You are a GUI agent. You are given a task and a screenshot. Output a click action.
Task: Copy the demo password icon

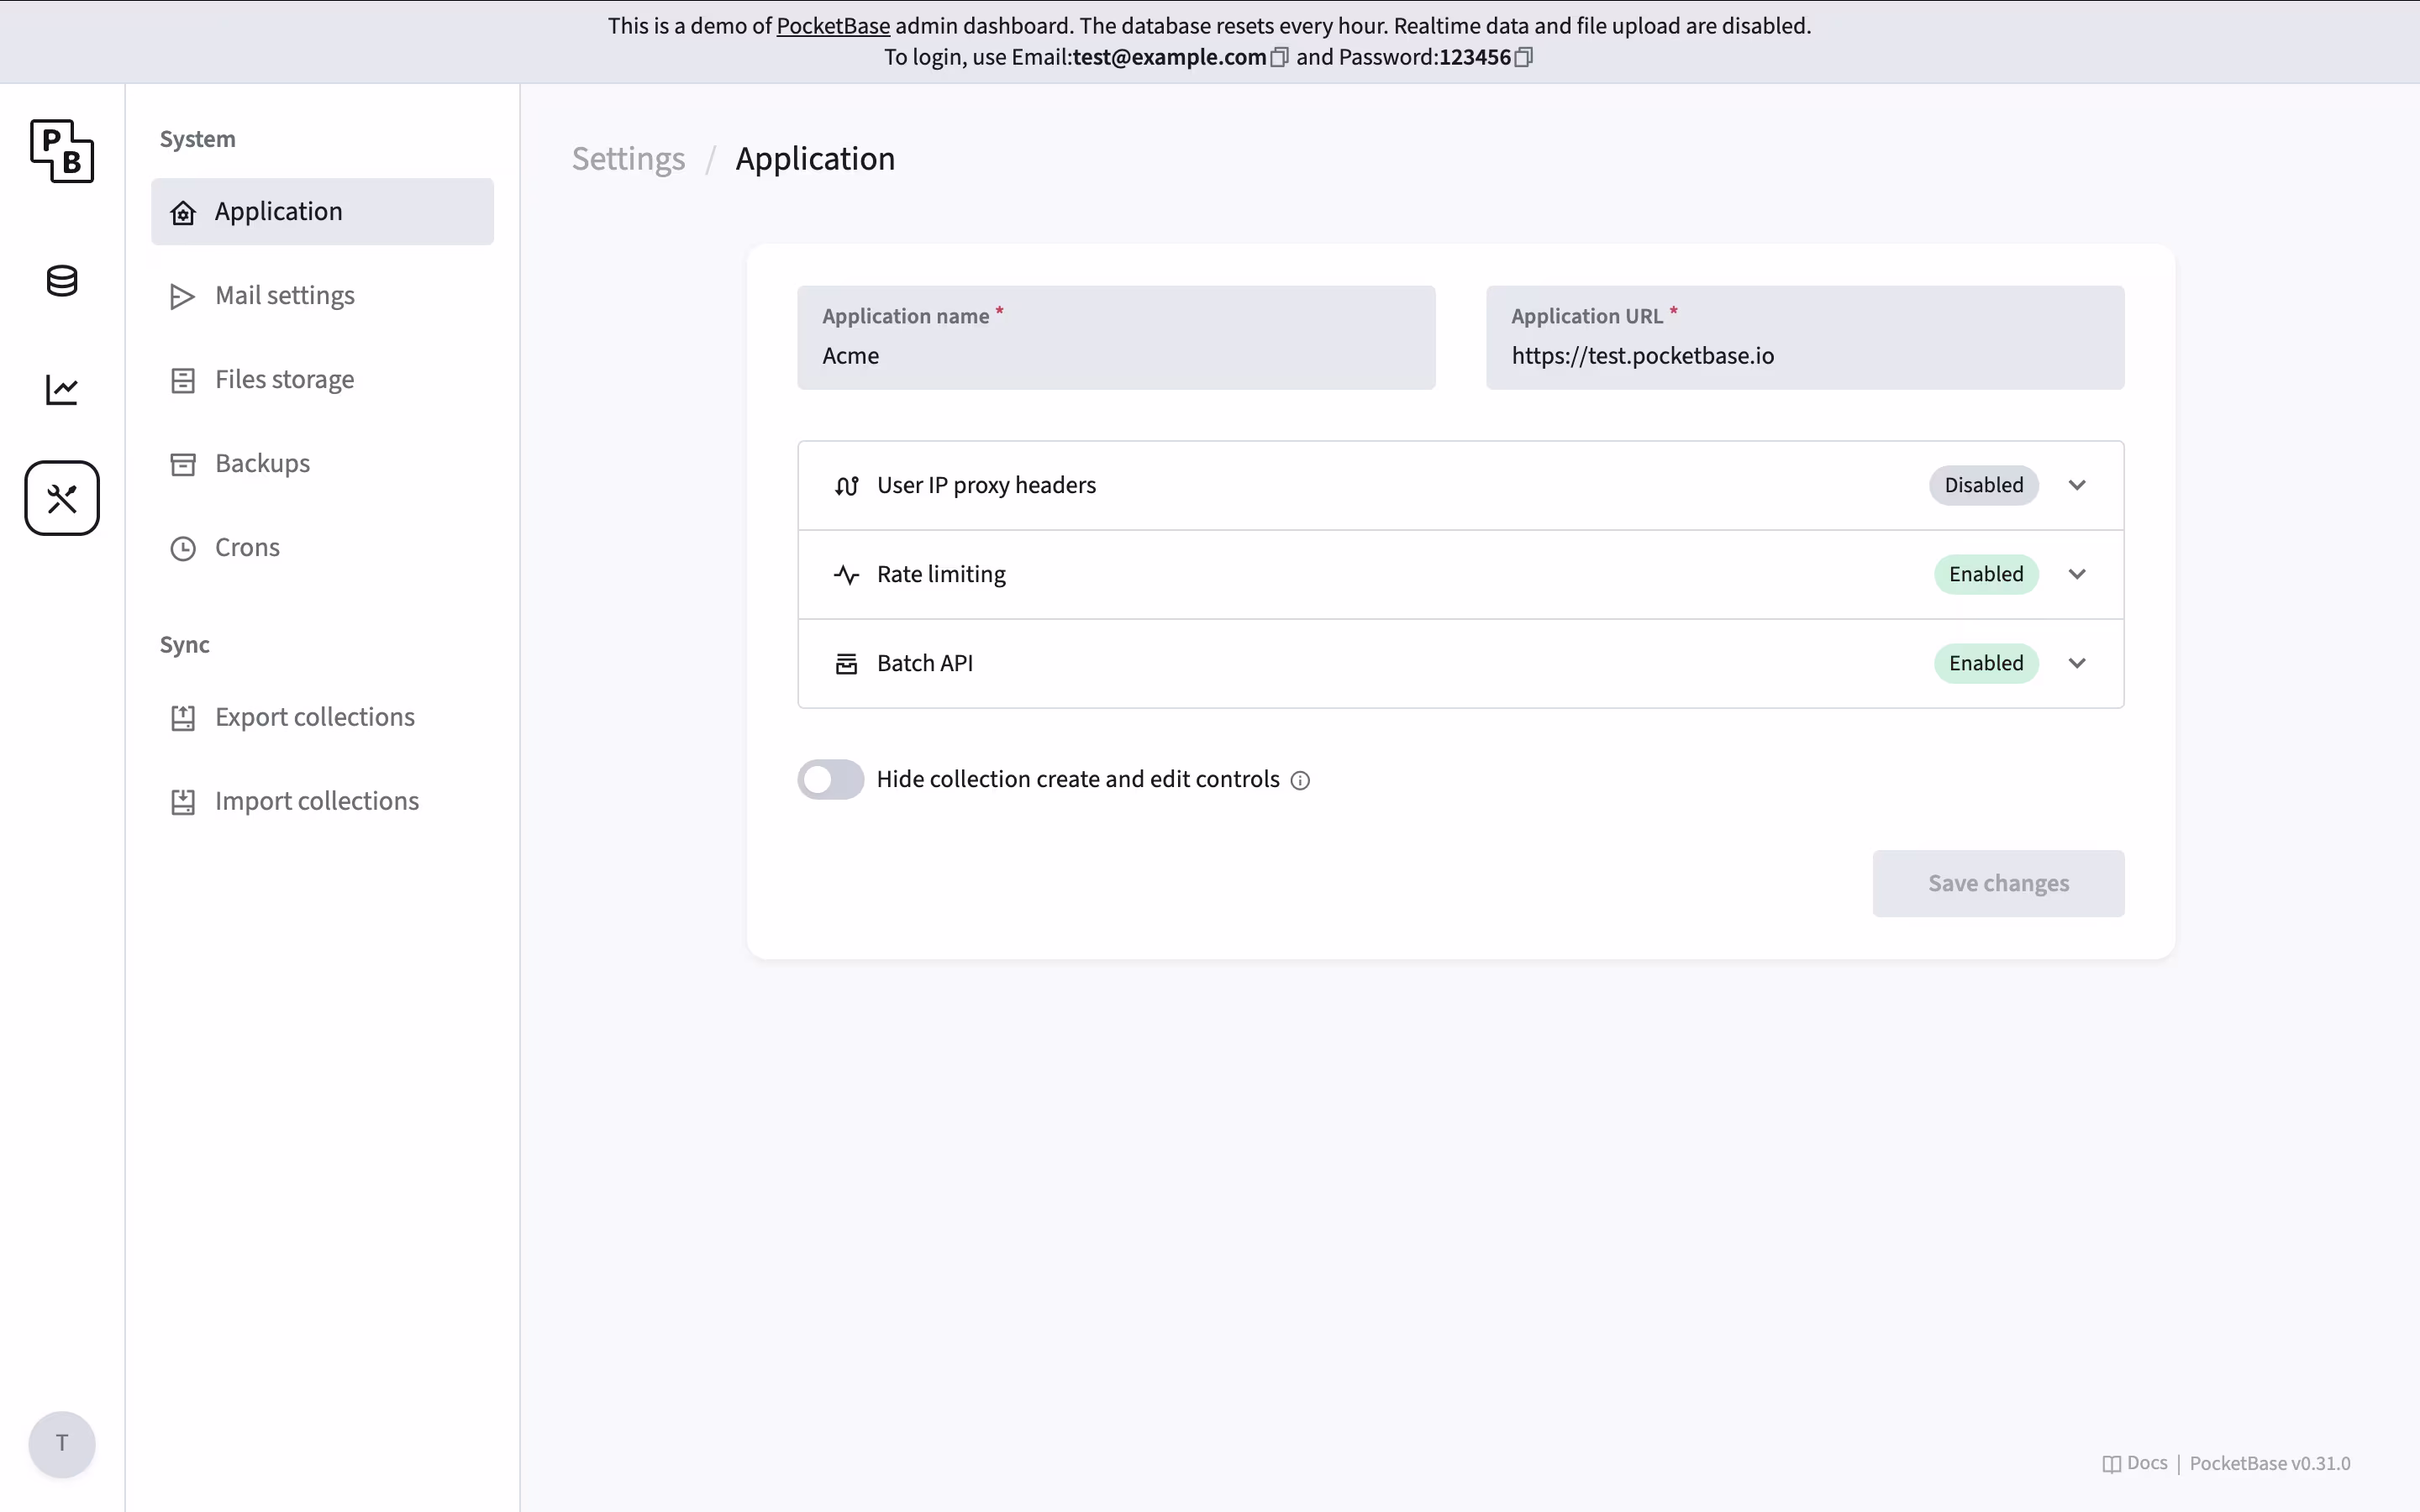click(1523, 58)
